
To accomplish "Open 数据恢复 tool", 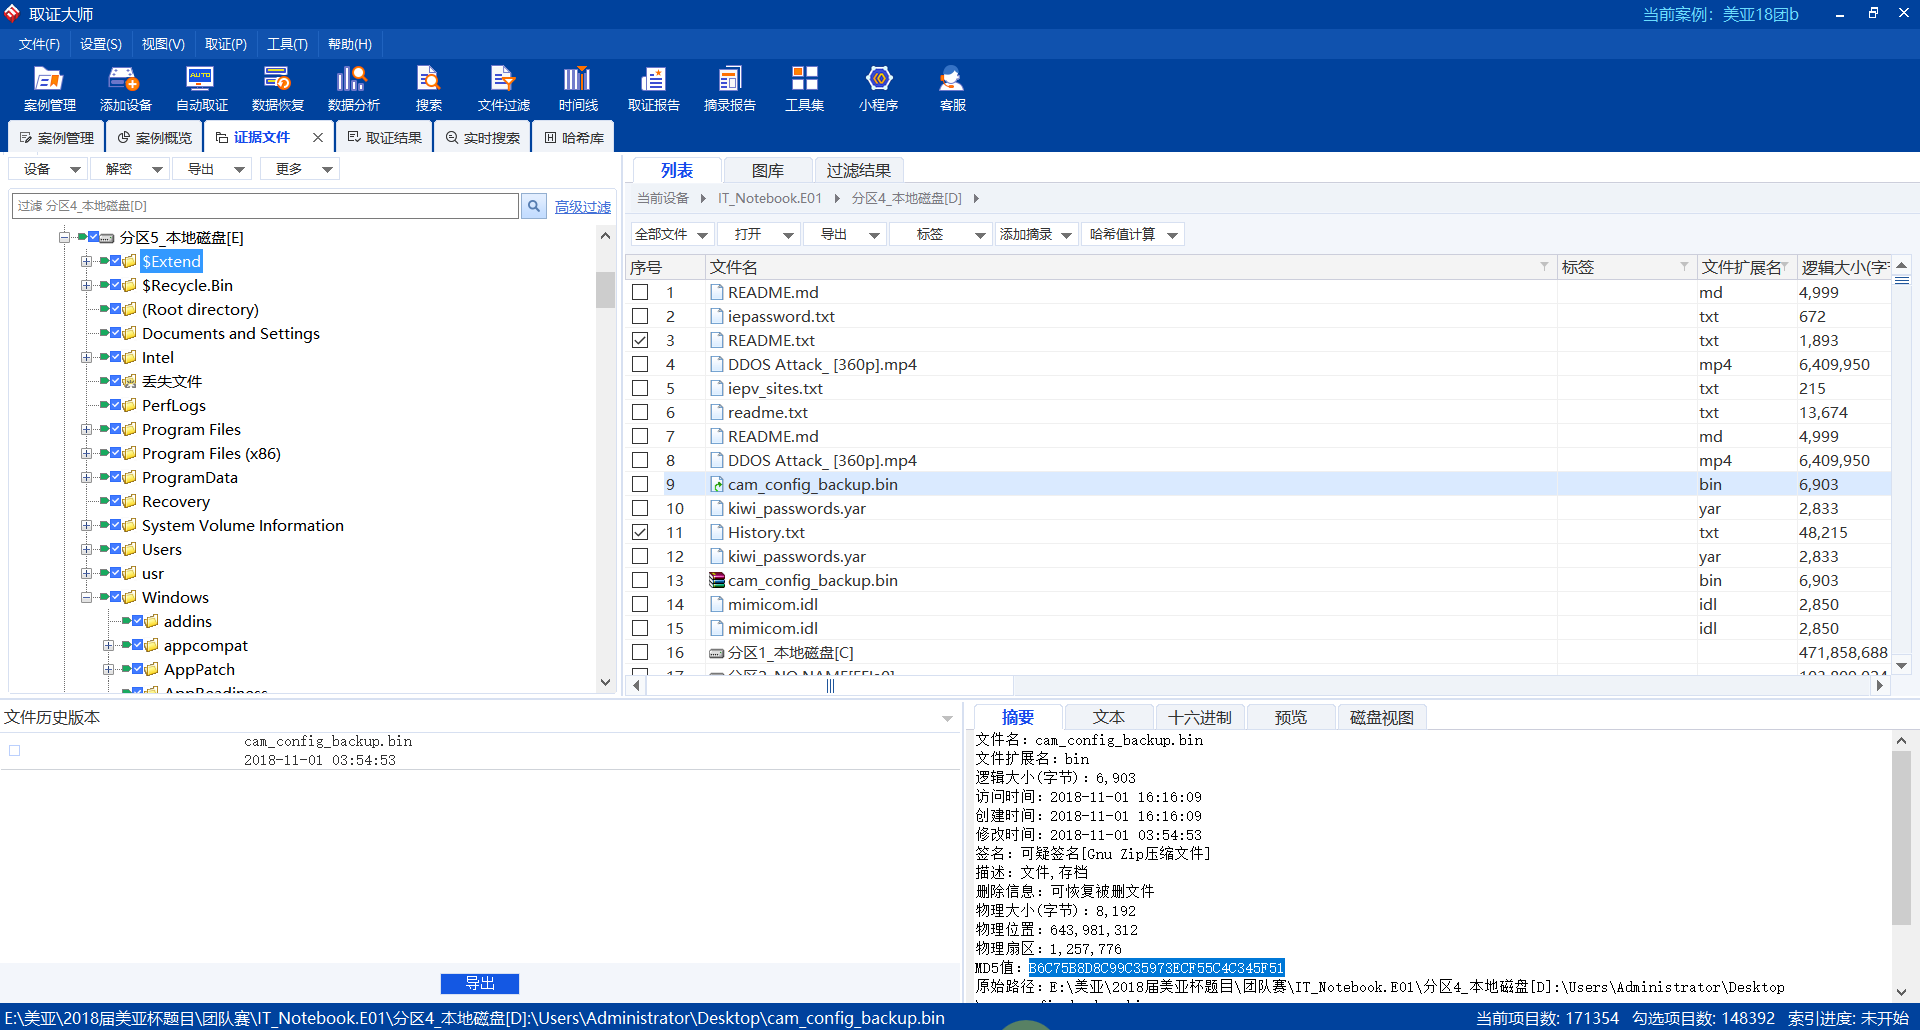I will click(x=277, y=89).
